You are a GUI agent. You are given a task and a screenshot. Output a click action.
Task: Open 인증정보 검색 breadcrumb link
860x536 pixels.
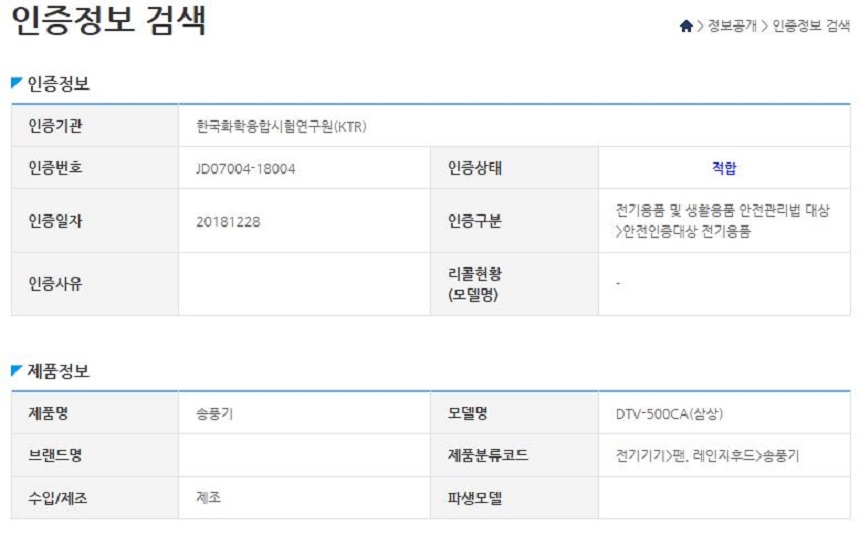point(811,26)
